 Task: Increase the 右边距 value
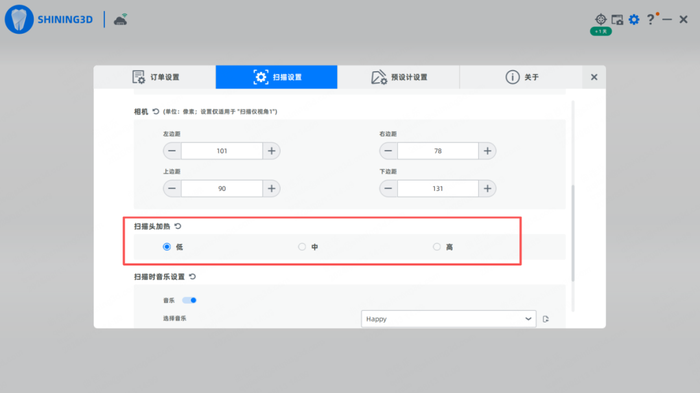[488, 151]
